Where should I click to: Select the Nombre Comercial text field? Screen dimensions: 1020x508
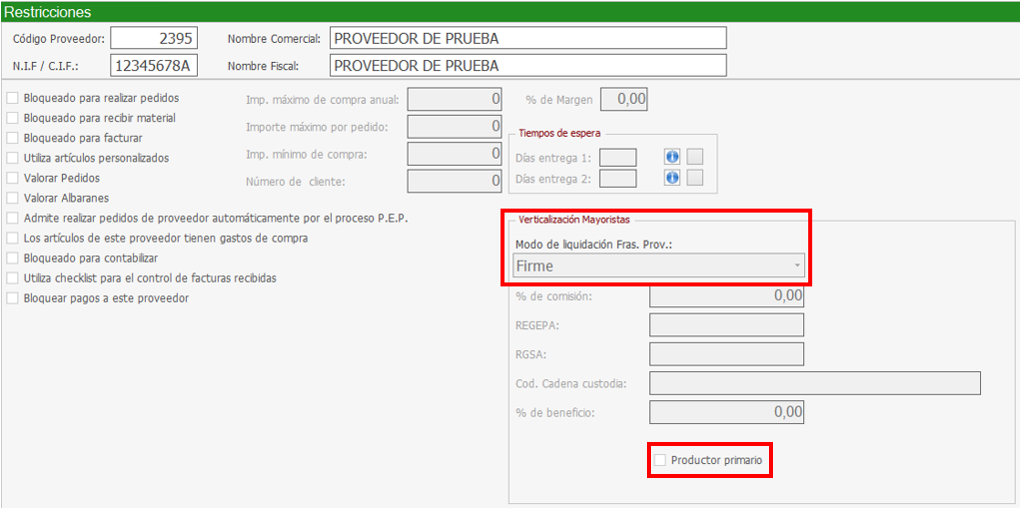[x=527, y=38]
